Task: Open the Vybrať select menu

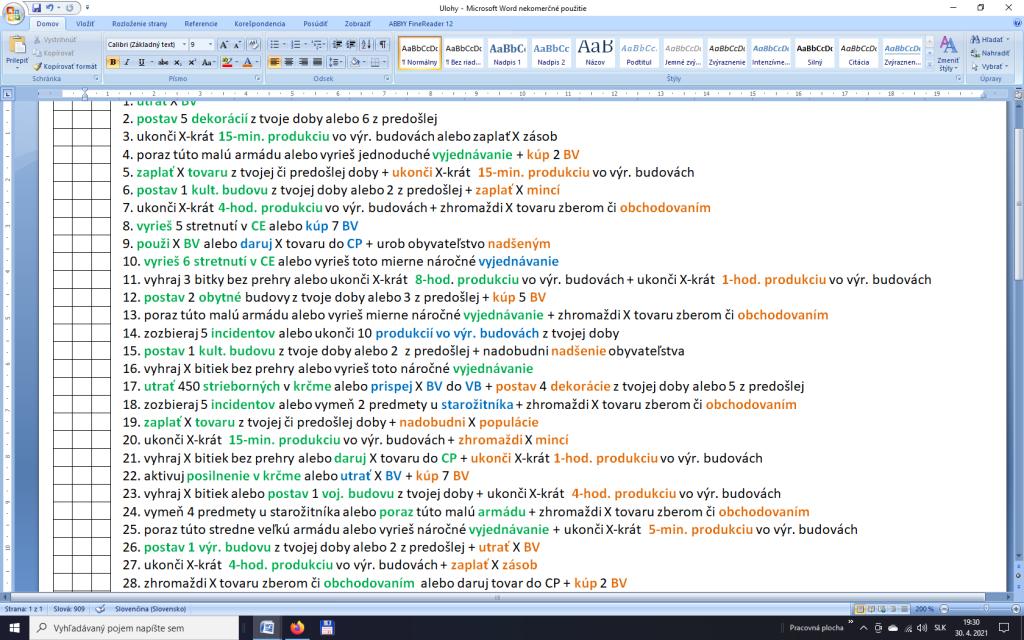Action: pos(990,67)
